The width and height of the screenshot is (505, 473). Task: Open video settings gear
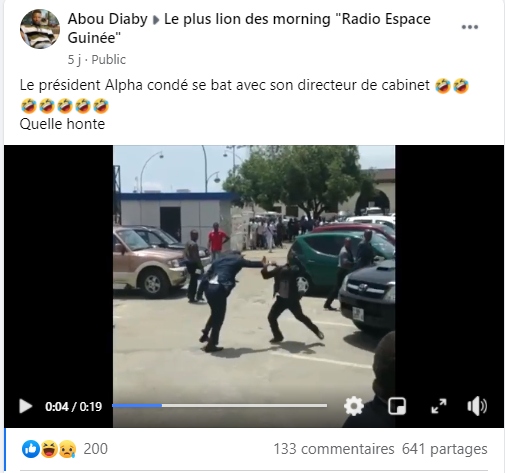coord(353,406)
